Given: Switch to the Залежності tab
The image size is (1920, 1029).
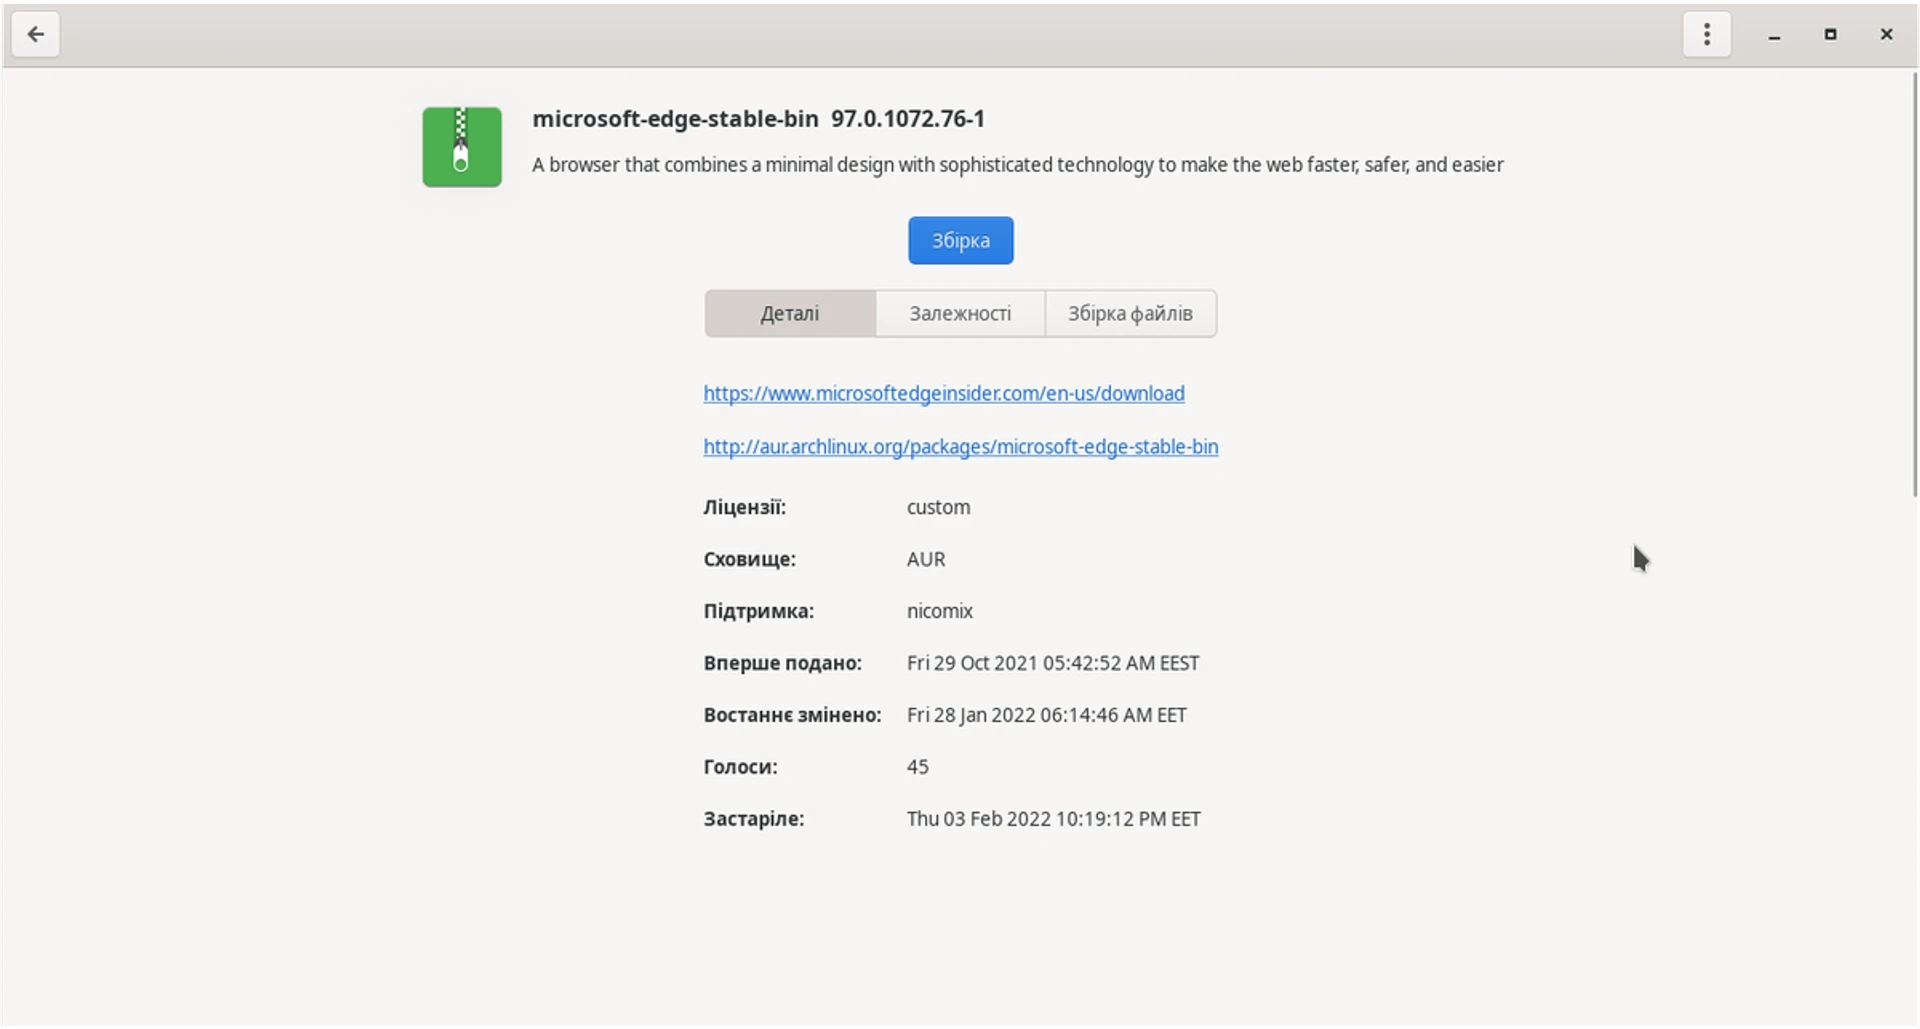Looking at the screenshot, I should click(x=960, y=314).
